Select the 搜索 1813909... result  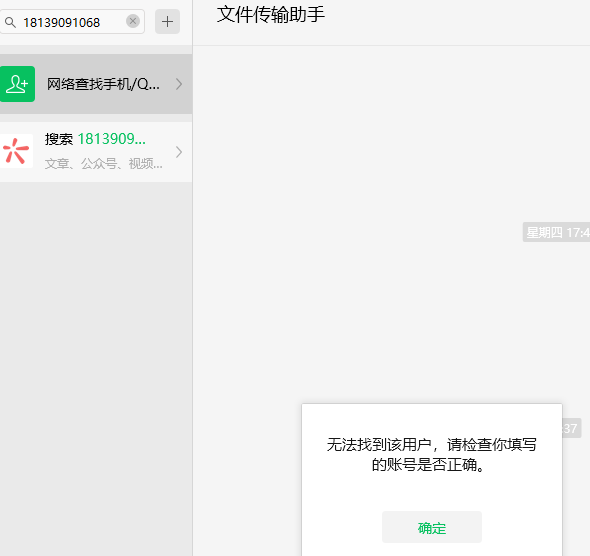coord(96,152)
